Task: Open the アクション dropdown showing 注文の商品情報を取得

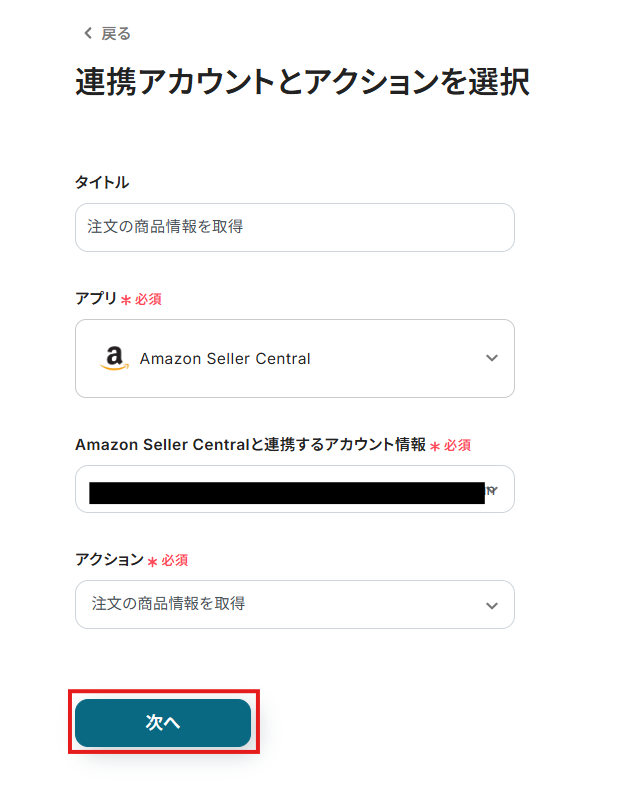Action: (x=295, y=604)
